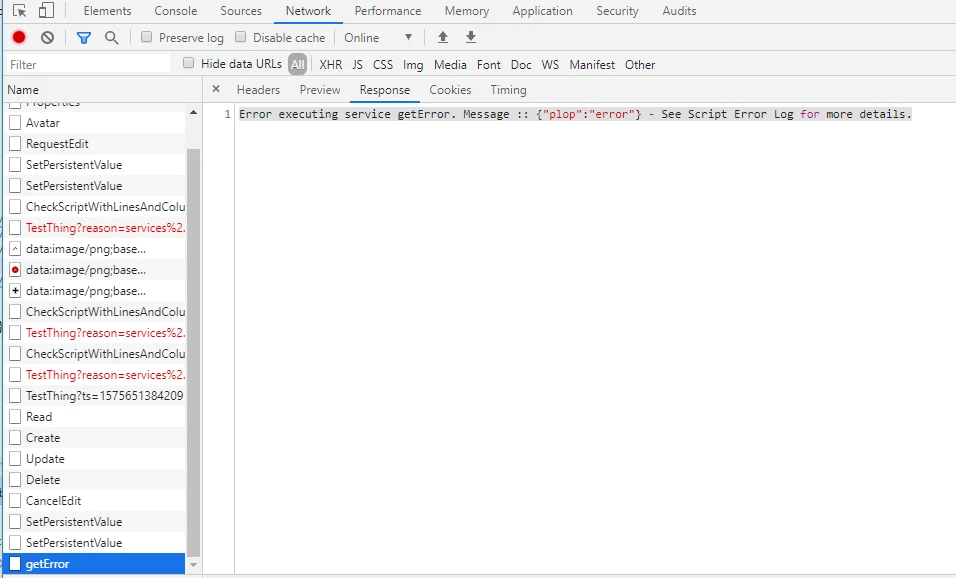This screenshot has width=956, height=578.
Task: Open the Security panel
Action: tap(617, 11)
